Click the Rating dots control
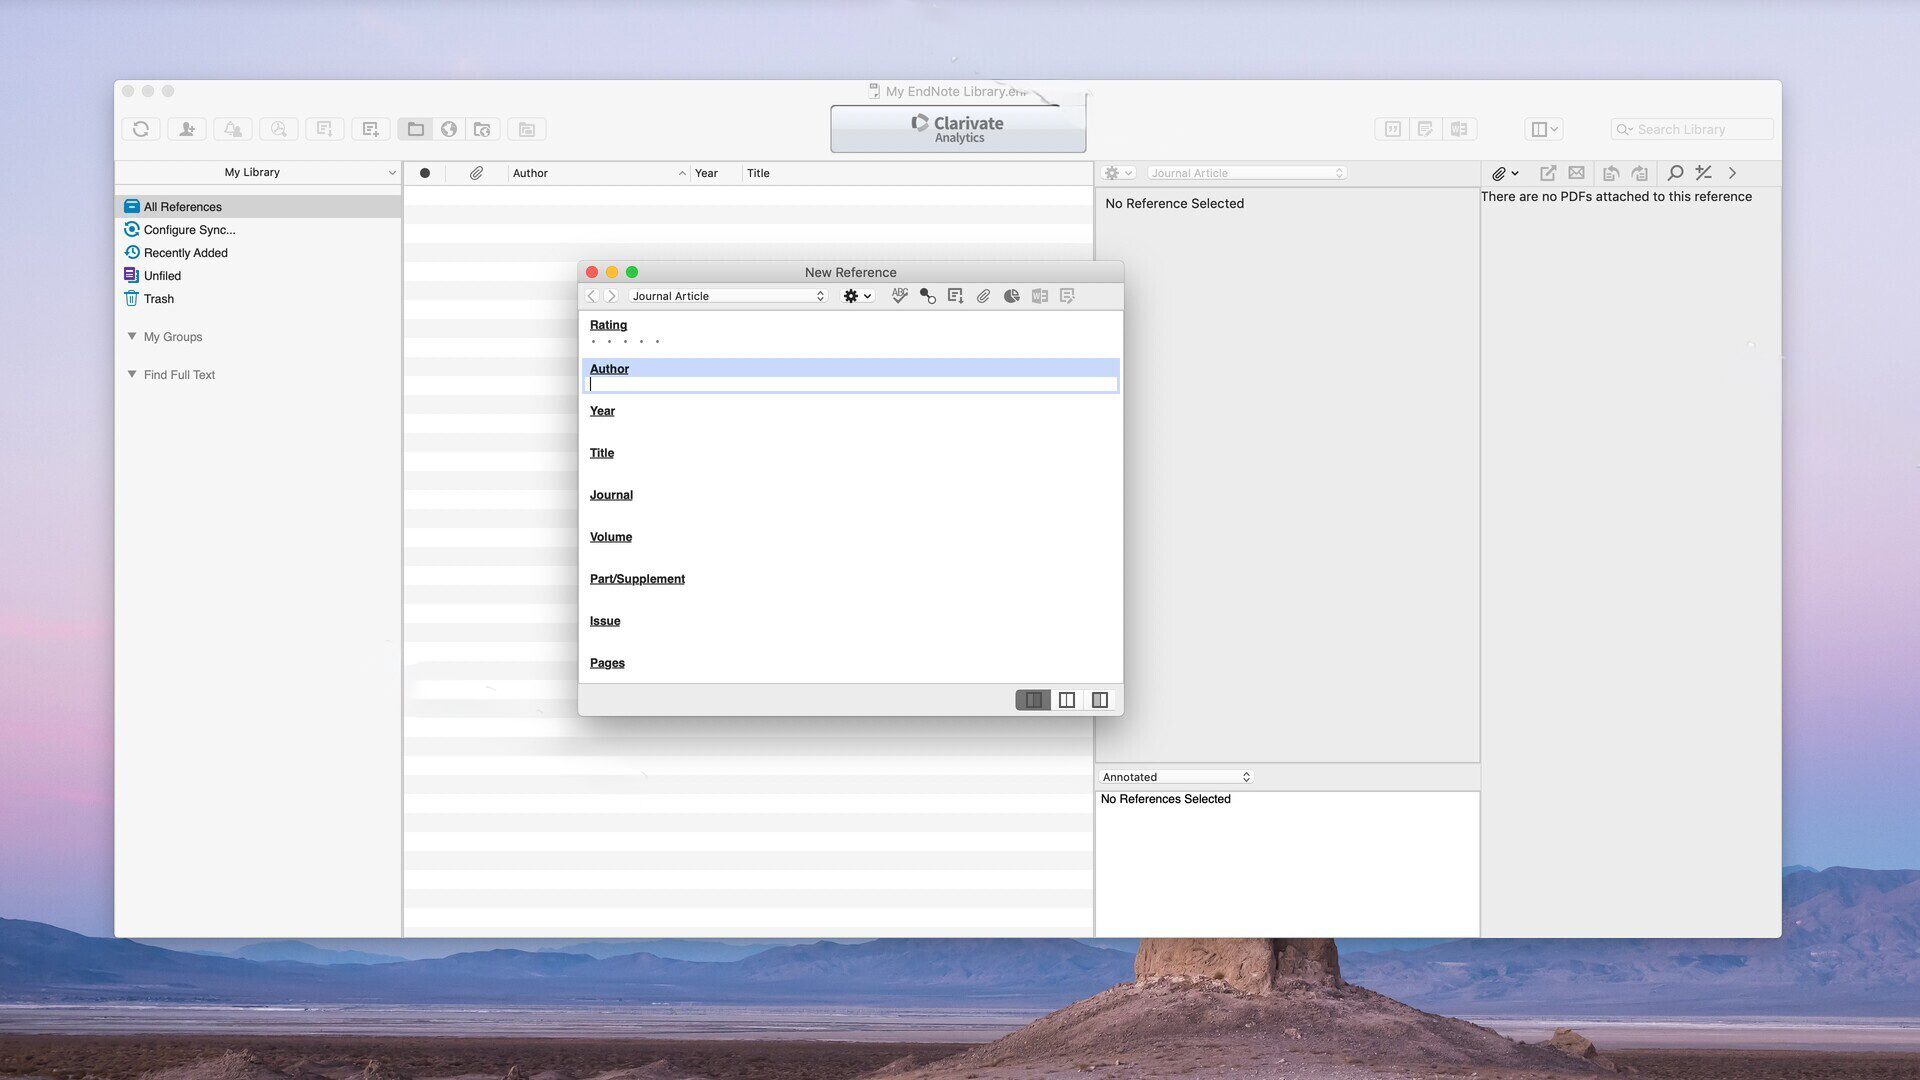 (625, 342)
